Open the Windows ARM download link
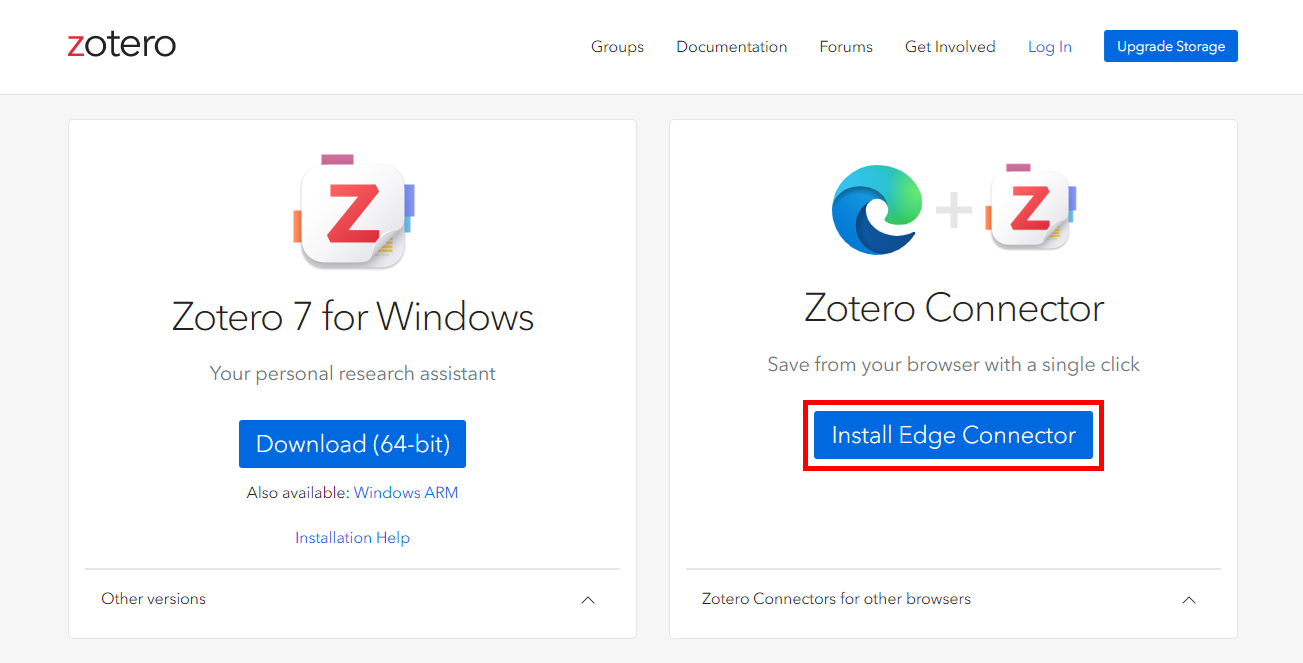 point(406,493)
